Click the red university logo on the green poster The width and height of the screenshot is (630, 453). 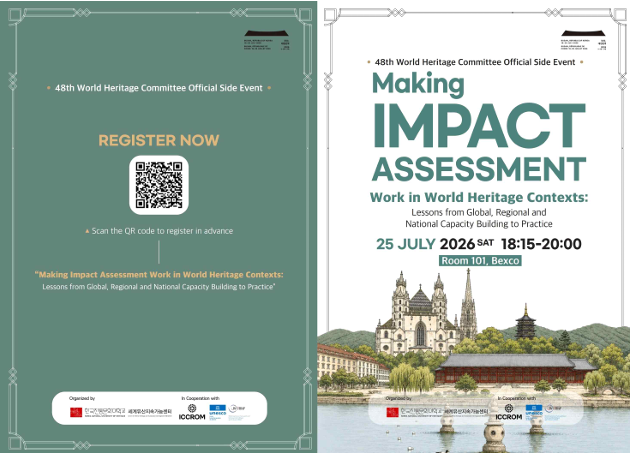[76, 412]
